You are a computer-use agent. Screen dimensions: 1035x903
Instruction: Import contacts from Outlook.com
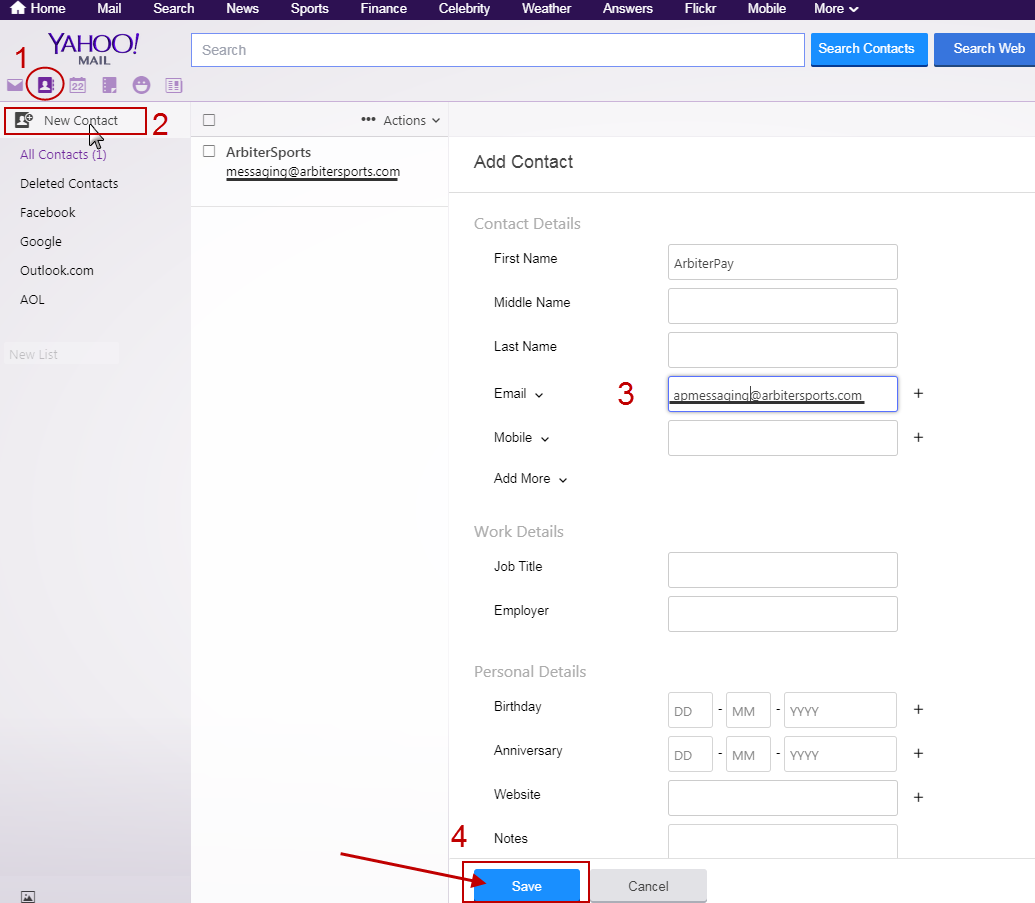[x=57, y=271]
